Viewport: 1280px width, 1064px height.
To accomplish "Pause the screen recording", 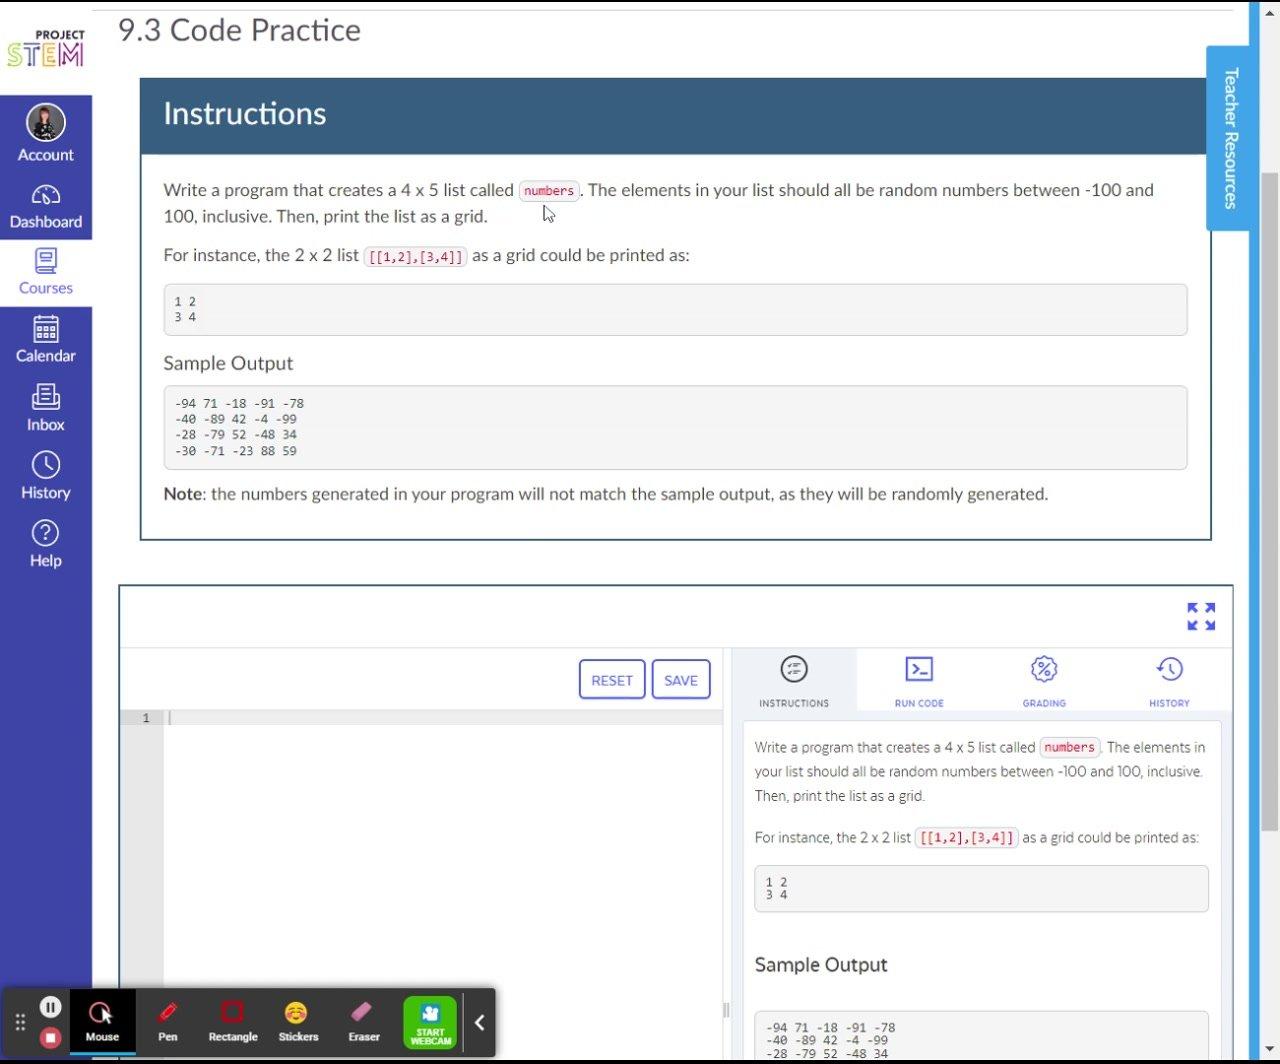I will coord(50,1007).
